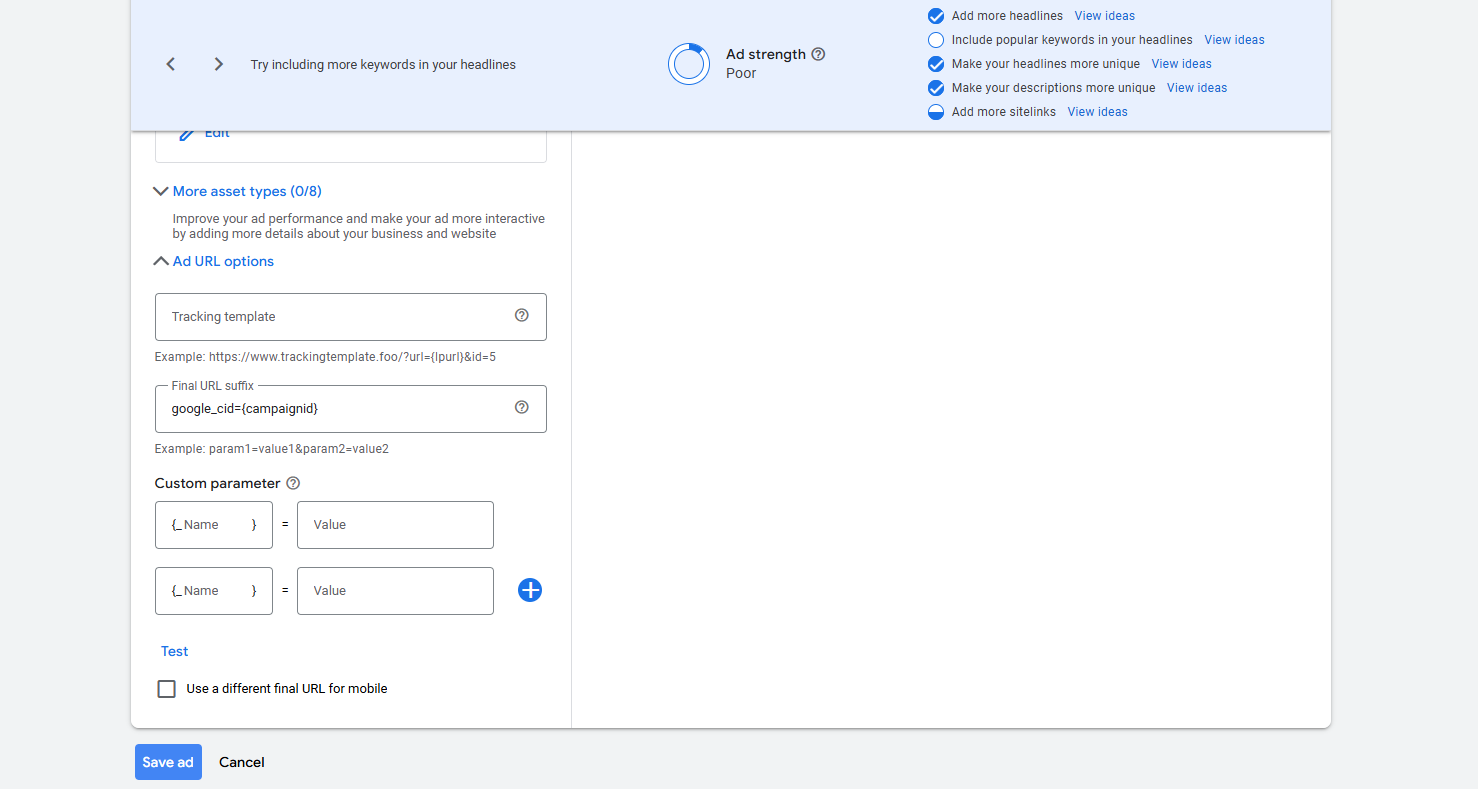Click the previous suggestion arrow

click(x=171, y=64)
